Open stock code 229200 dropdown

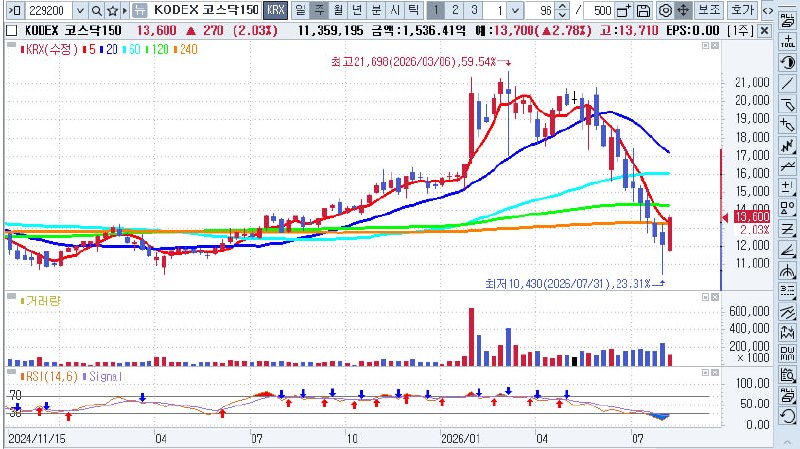(x=80, y=10)
